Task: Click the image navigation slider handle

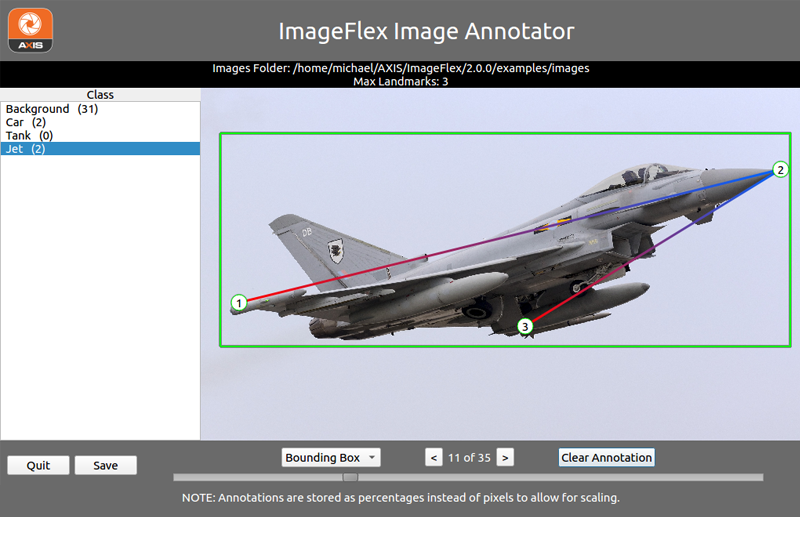Action: point(350,477)
